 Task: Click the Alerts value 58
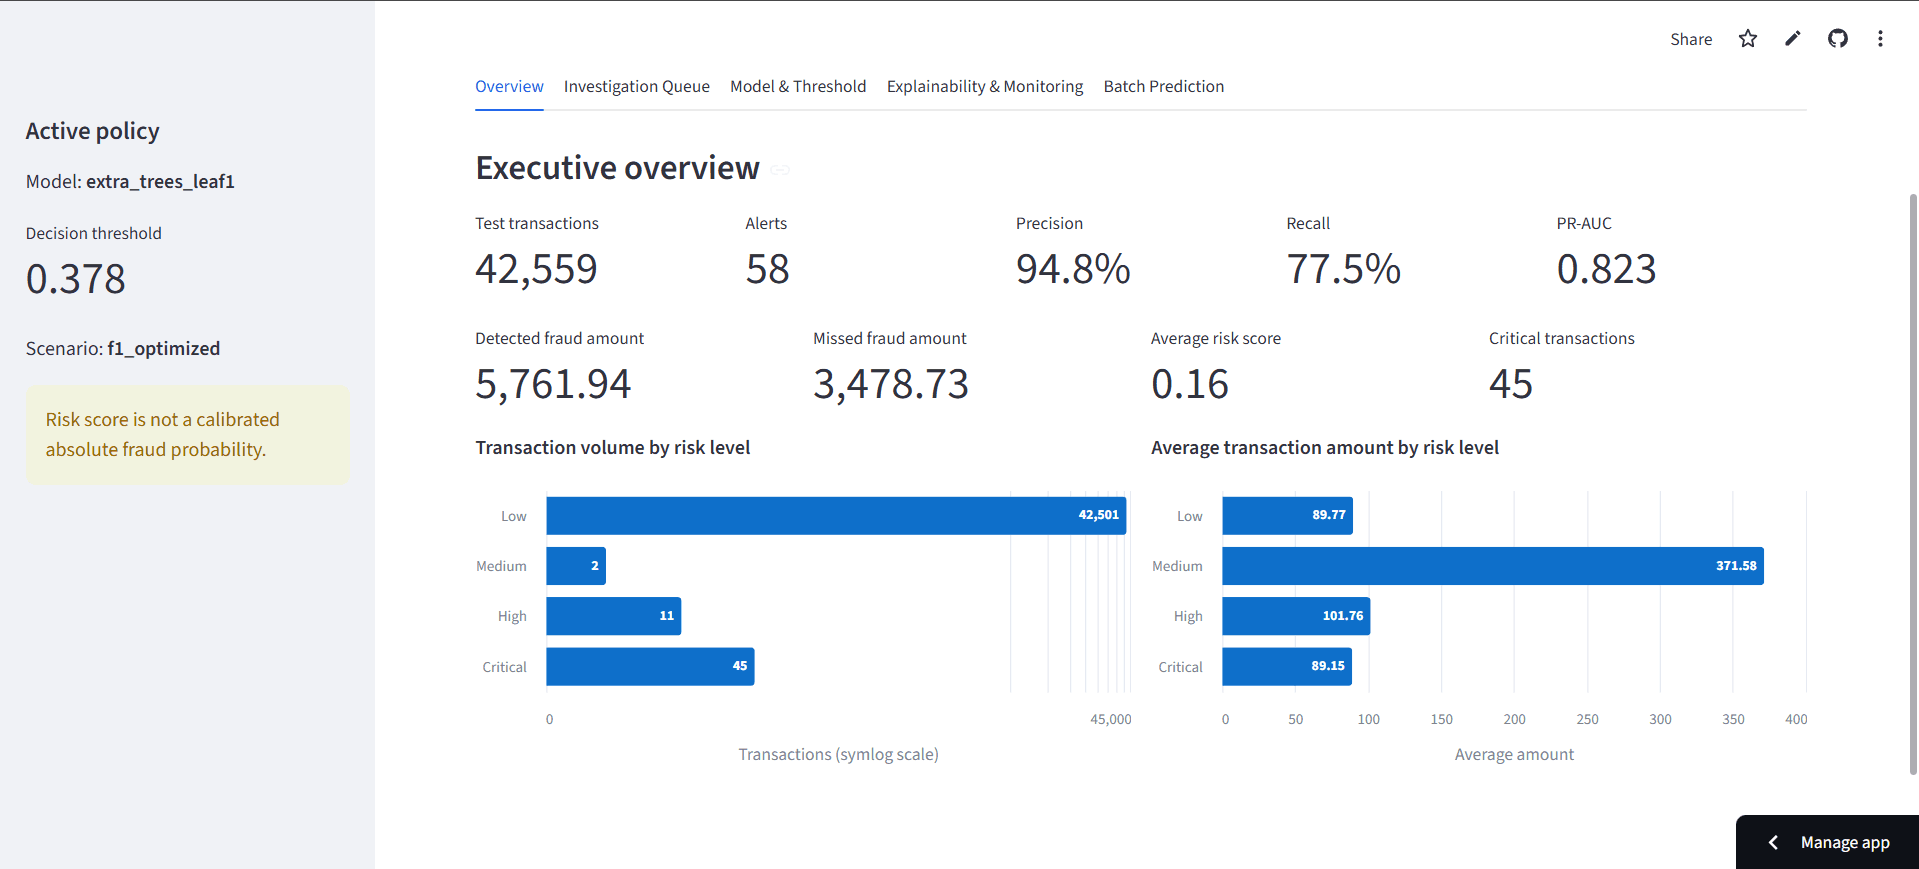pyautogui.click(x=768, y=269)
